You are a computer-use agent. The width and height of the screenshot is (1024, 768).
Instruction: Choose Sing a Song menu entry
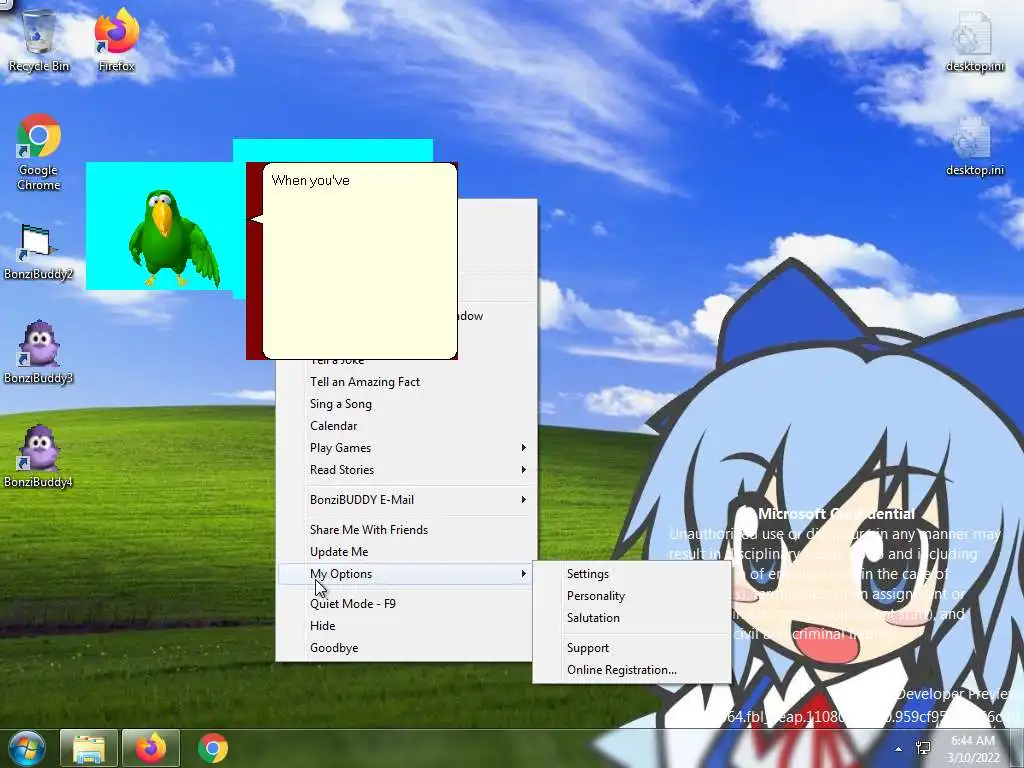pos(405,404)
